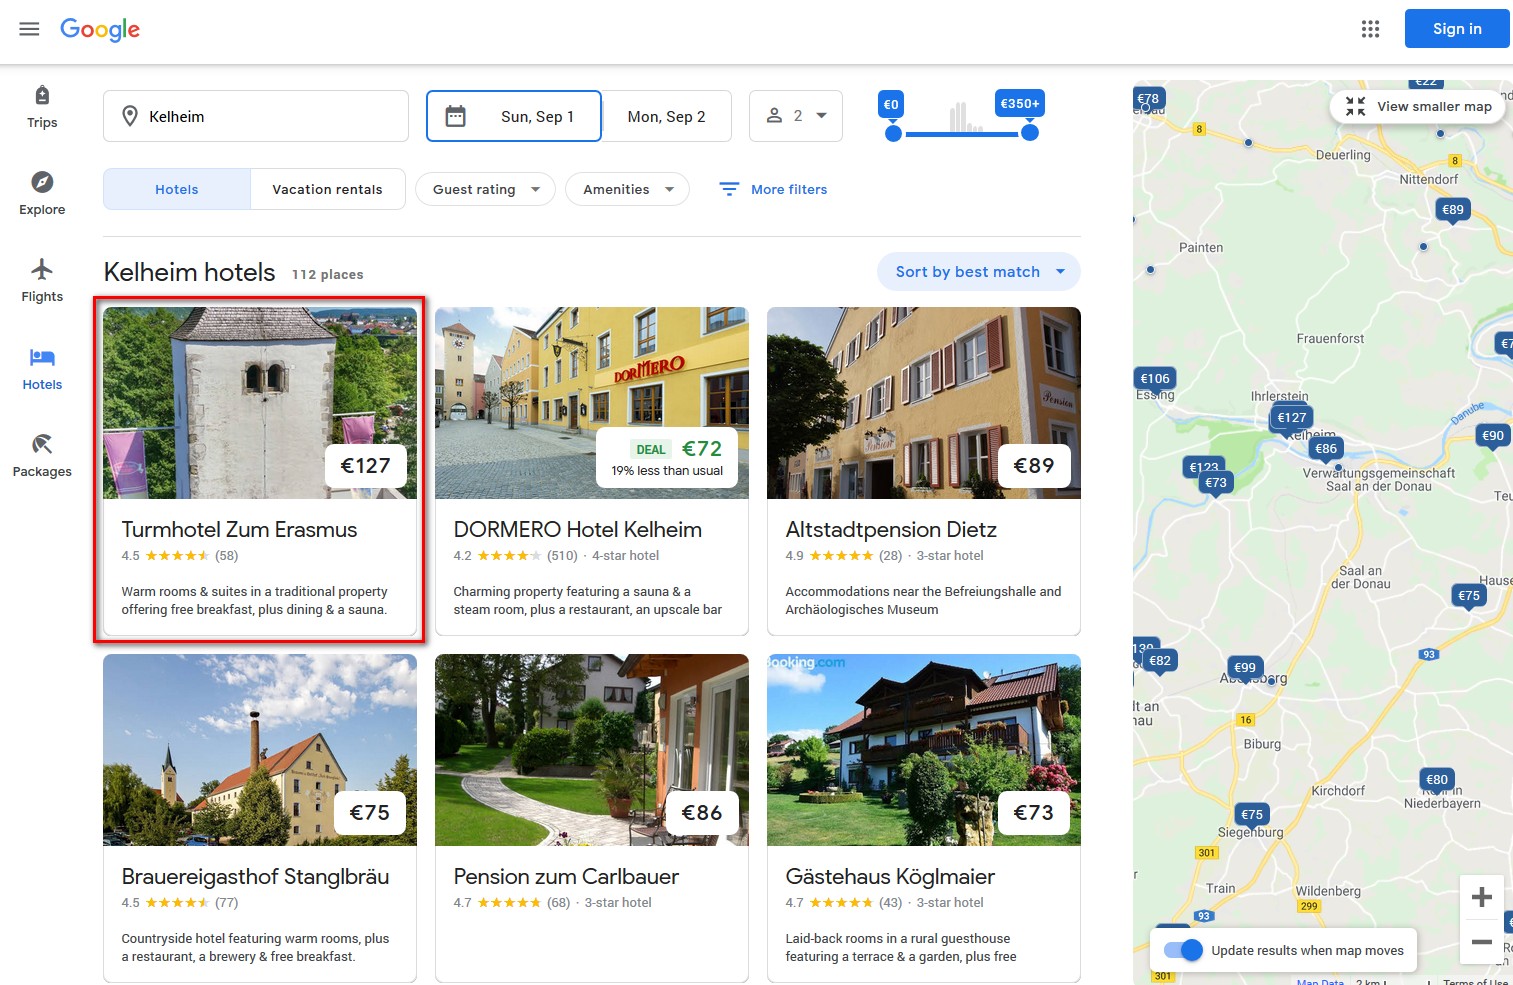
Task: Select Hotels in the sidebar
Action: click(41, 367)
